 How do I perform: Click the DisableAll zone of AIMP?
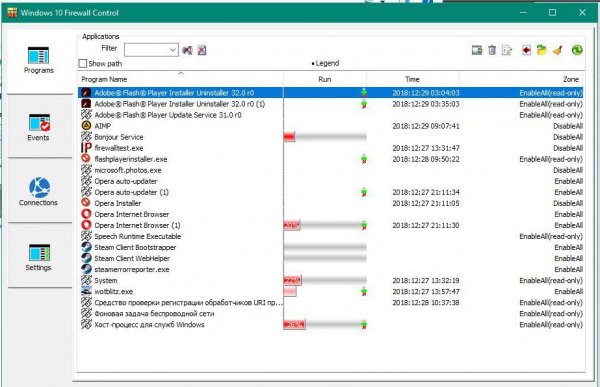(x=568, y=126)
